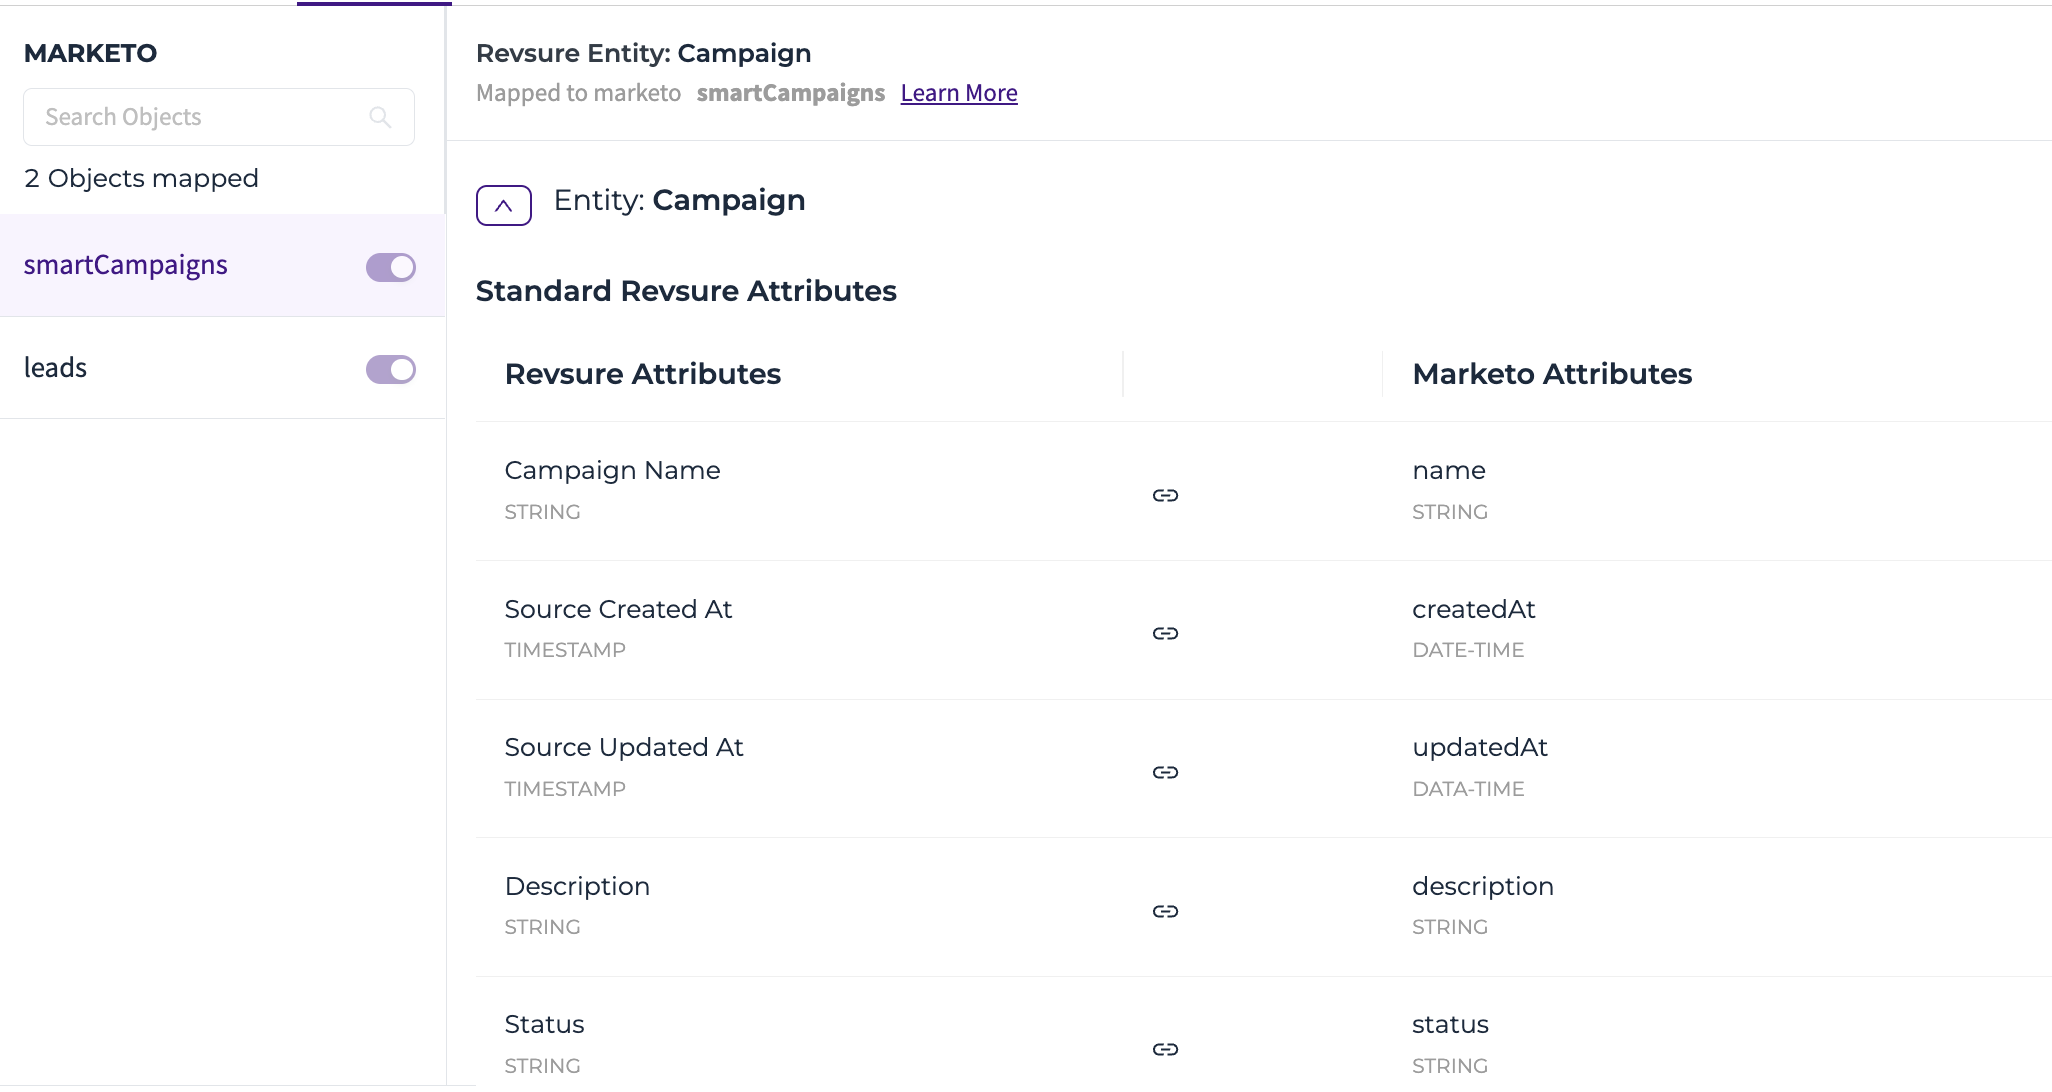The height and width of the screenshot is (1092, 2052).
Task: Collapse the Entity: Campaign section
Action: coord(504,205)
